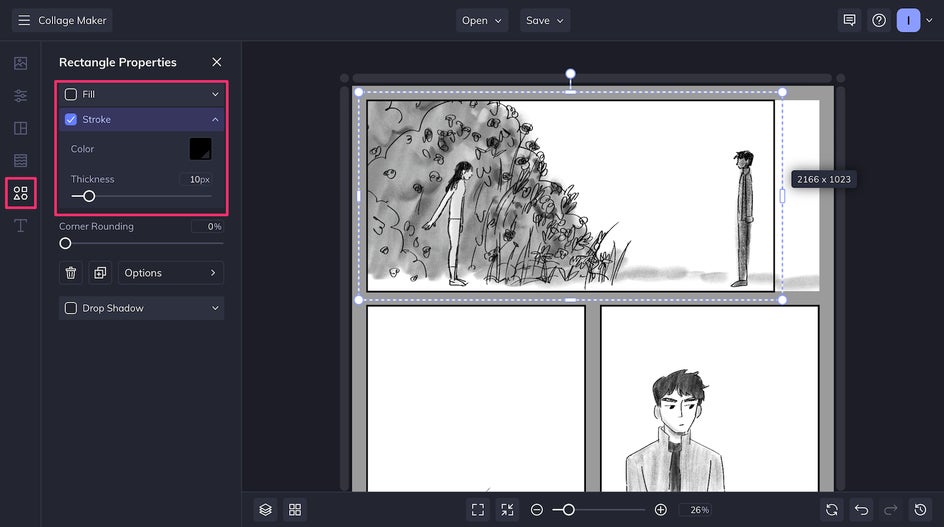Close the Rectangle Properties panel

point(217,62)
